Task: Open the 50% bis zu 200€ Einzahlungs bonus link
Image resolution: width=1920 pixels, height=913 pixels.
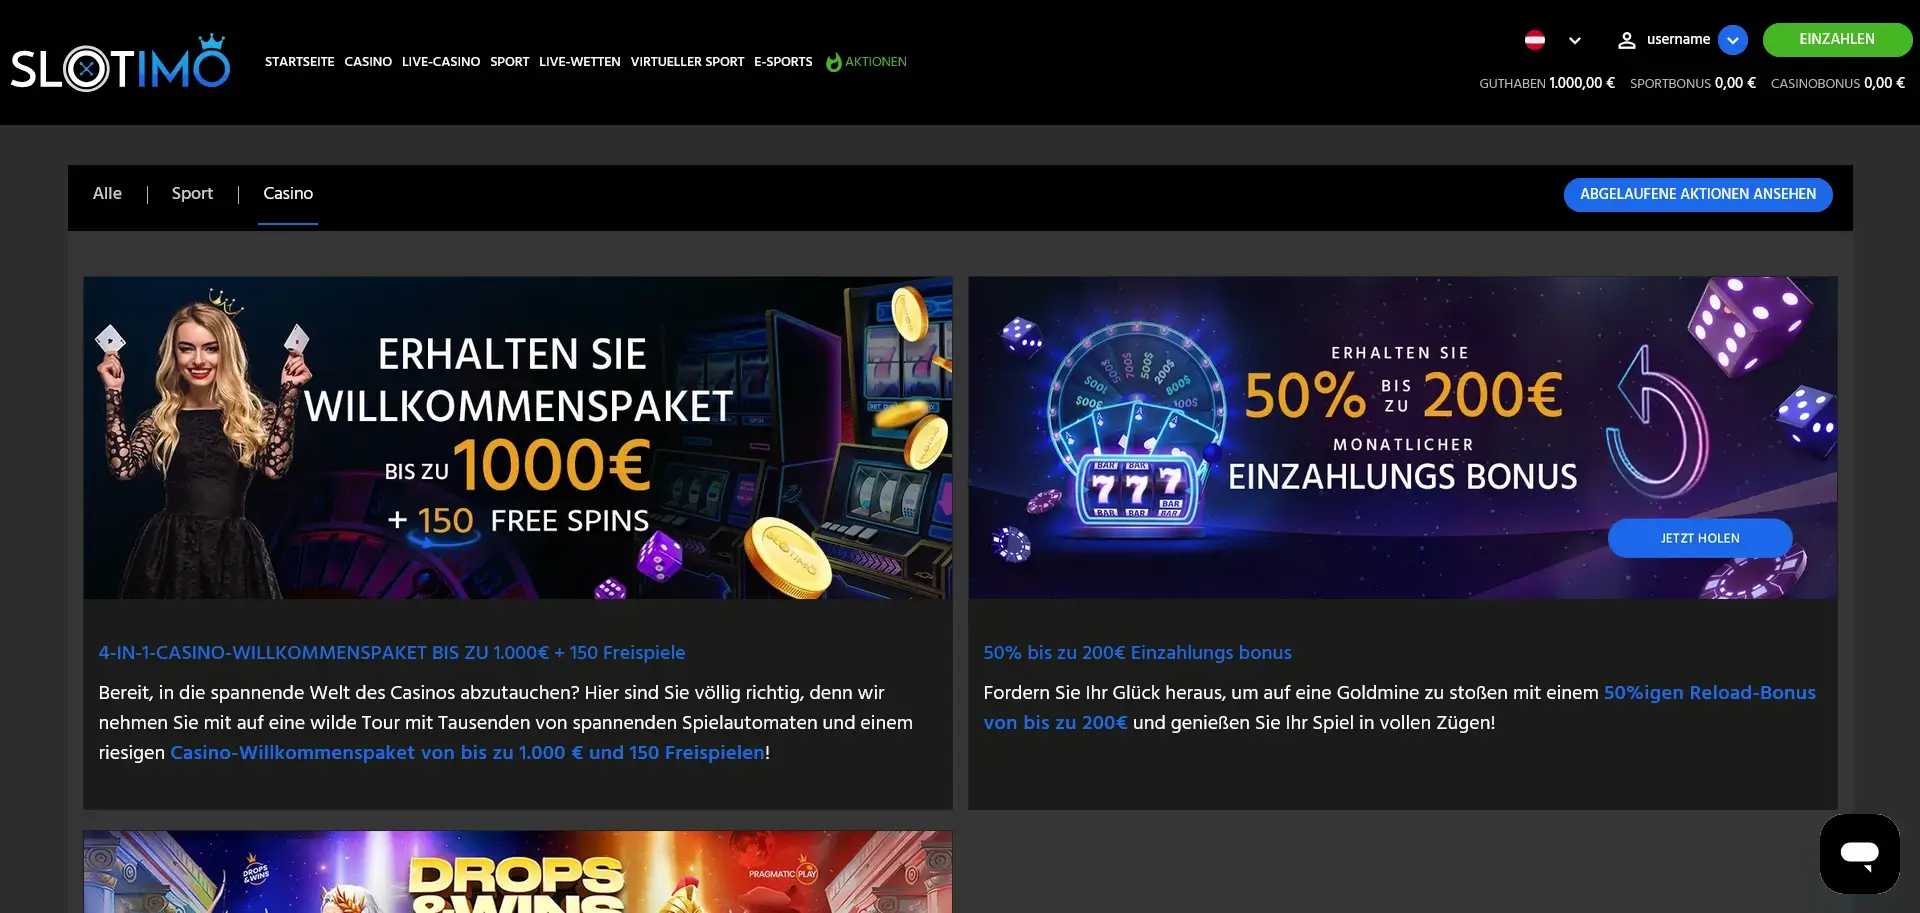Action: tap(1137, 653)
